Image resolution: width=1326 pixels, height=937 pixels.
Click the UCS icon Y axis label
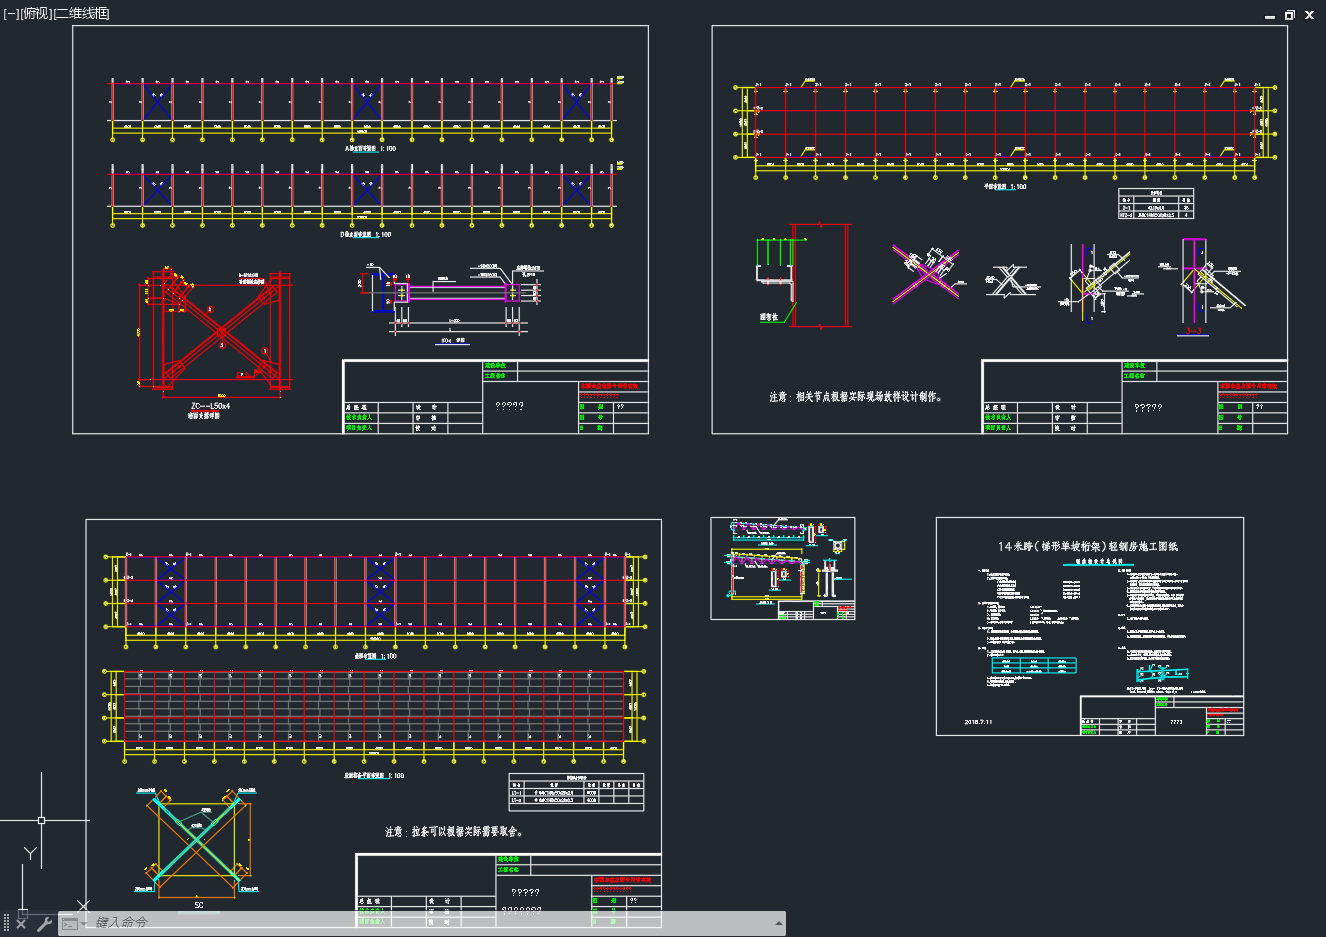[x=31, y=853]
